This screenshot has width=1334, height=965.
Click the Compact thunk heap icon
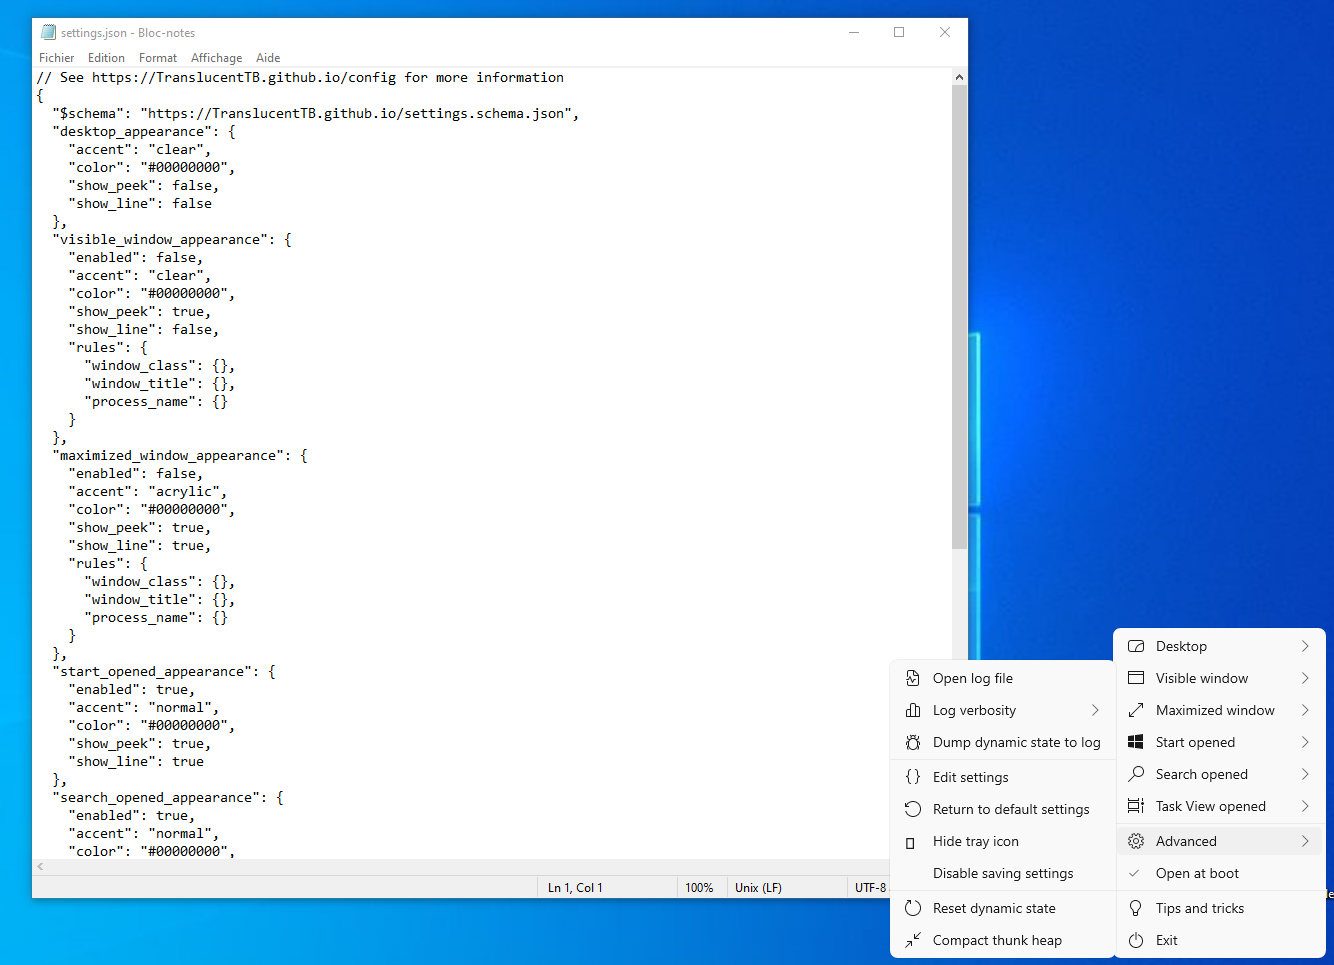912,940
